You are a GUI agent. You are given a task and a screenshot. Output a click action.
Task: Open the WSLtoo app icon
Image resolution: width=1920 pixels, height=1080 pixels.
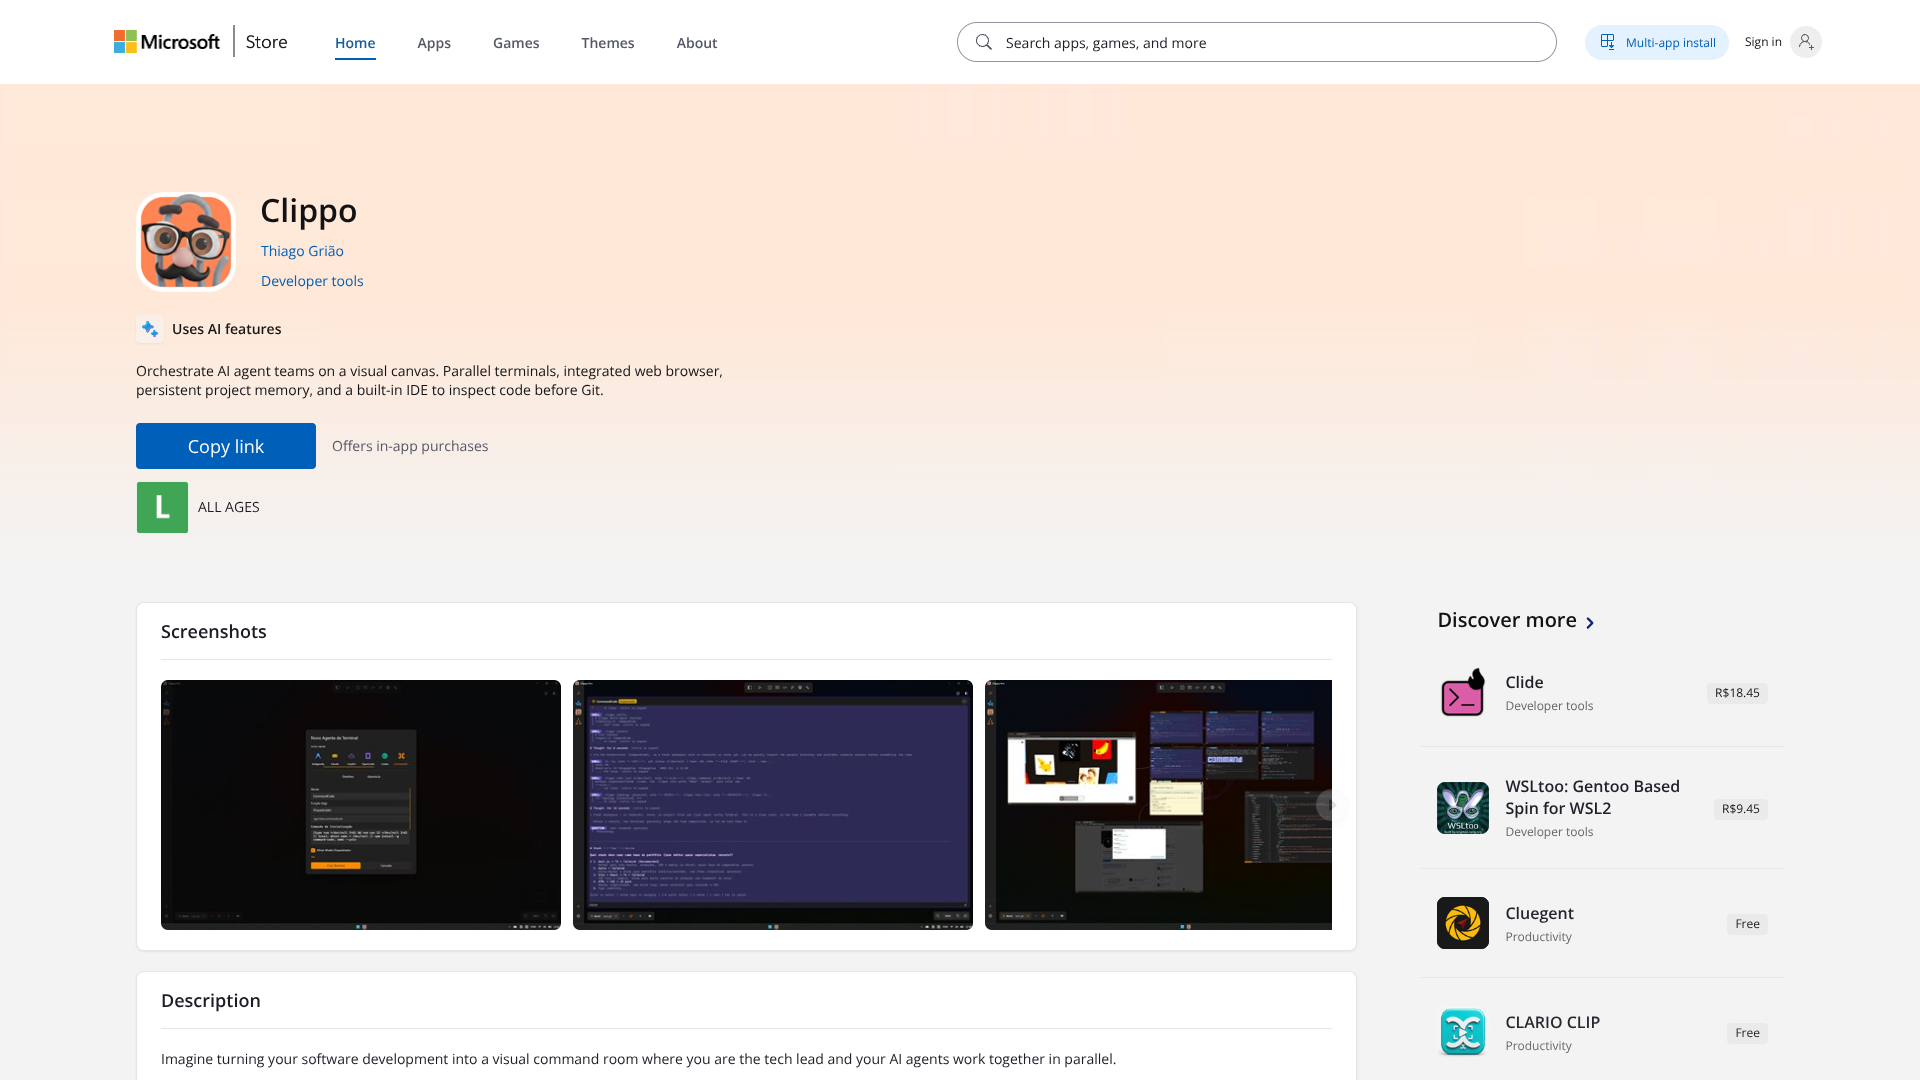click(x=1463, y=808)
